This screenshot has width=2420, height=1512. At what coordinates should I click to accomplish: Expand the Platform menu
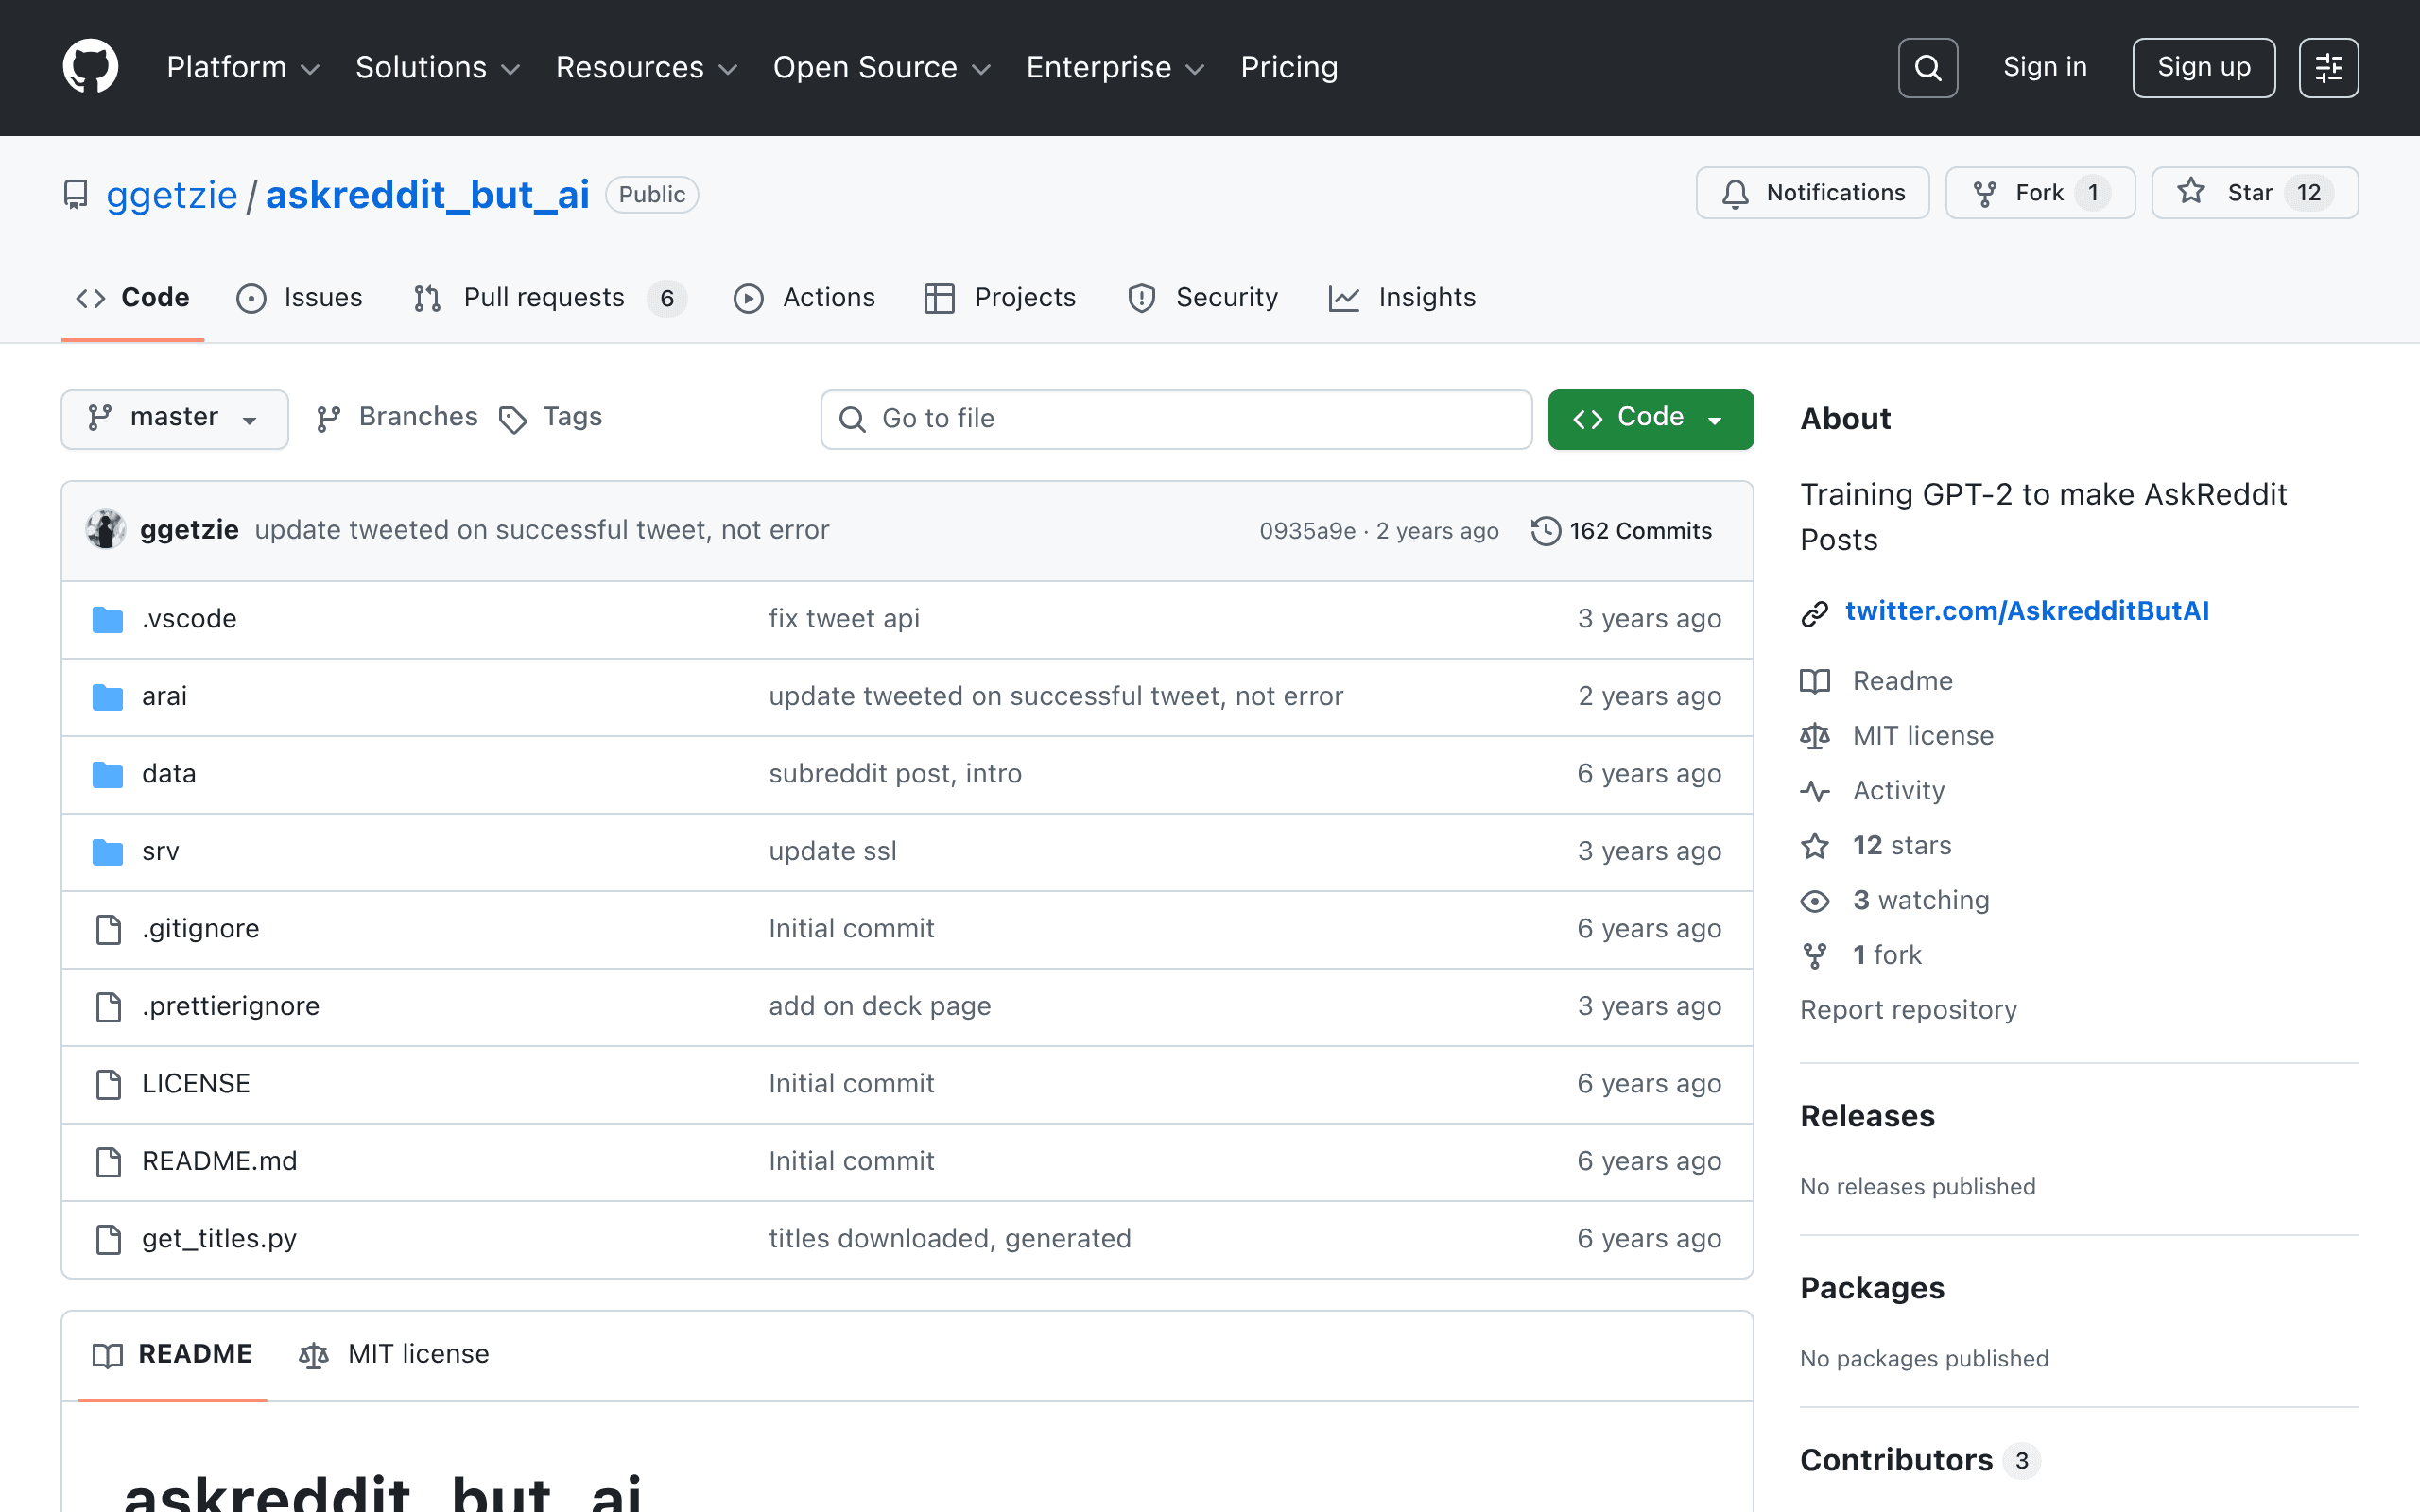click(243, 67)
